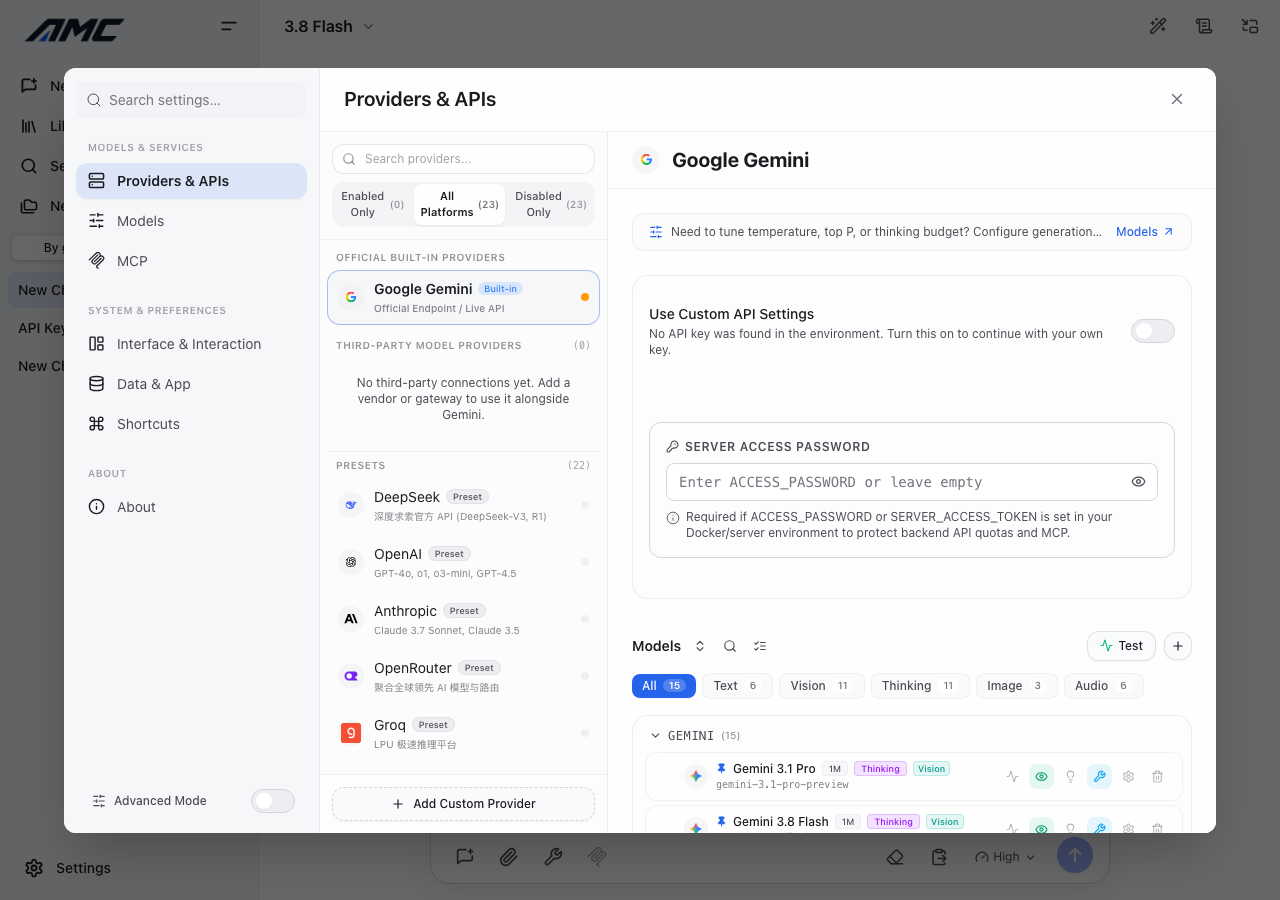The image size is (1280, 900).
Task: Select the Groq preset provider
Action: tap(463, 734)
